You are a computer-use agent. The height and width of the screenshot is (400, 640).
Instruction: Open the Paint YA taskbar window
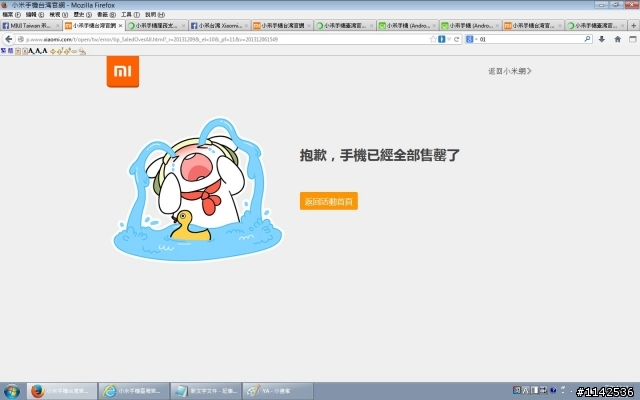278,391
